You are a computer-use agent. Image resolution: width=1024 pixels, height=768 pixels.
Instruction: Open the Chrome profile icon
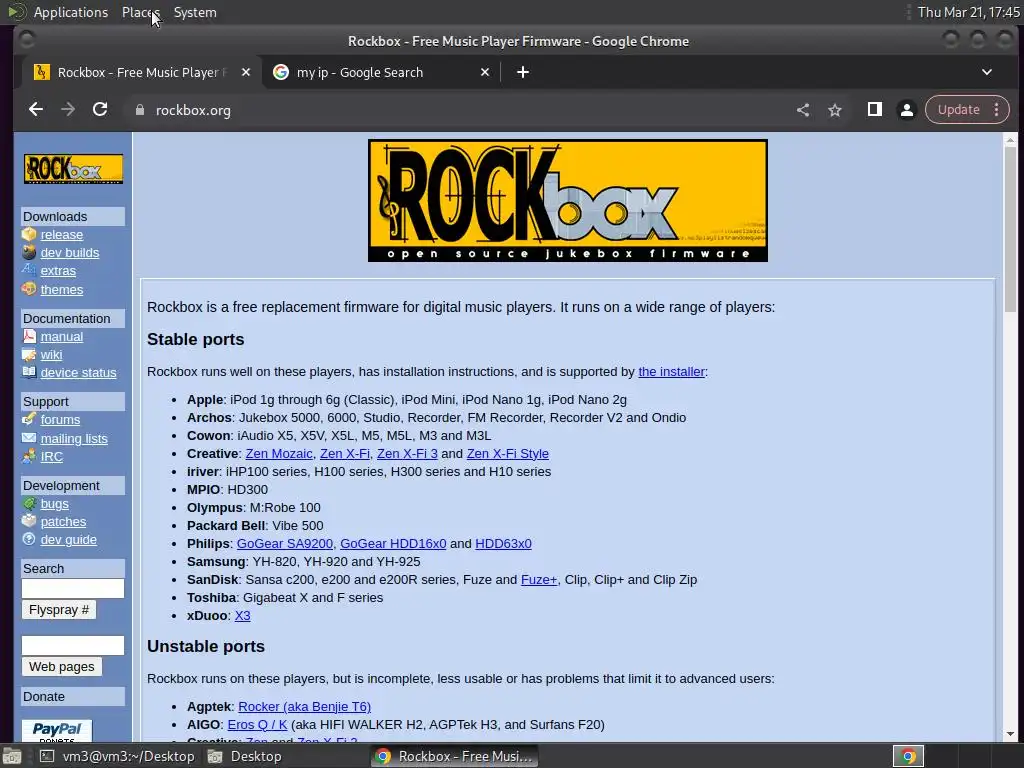click(906, 110)
